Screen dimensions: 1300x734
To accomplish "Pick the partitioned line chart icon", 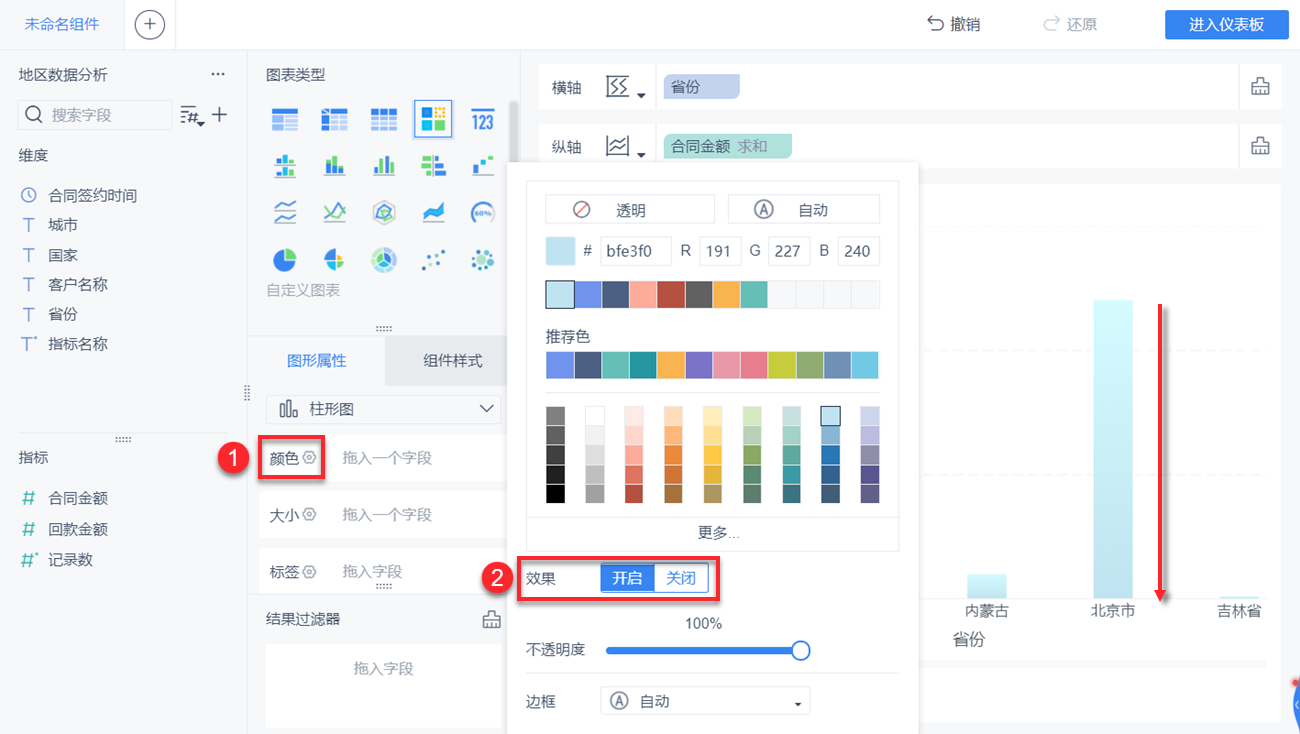I will 285,212.
